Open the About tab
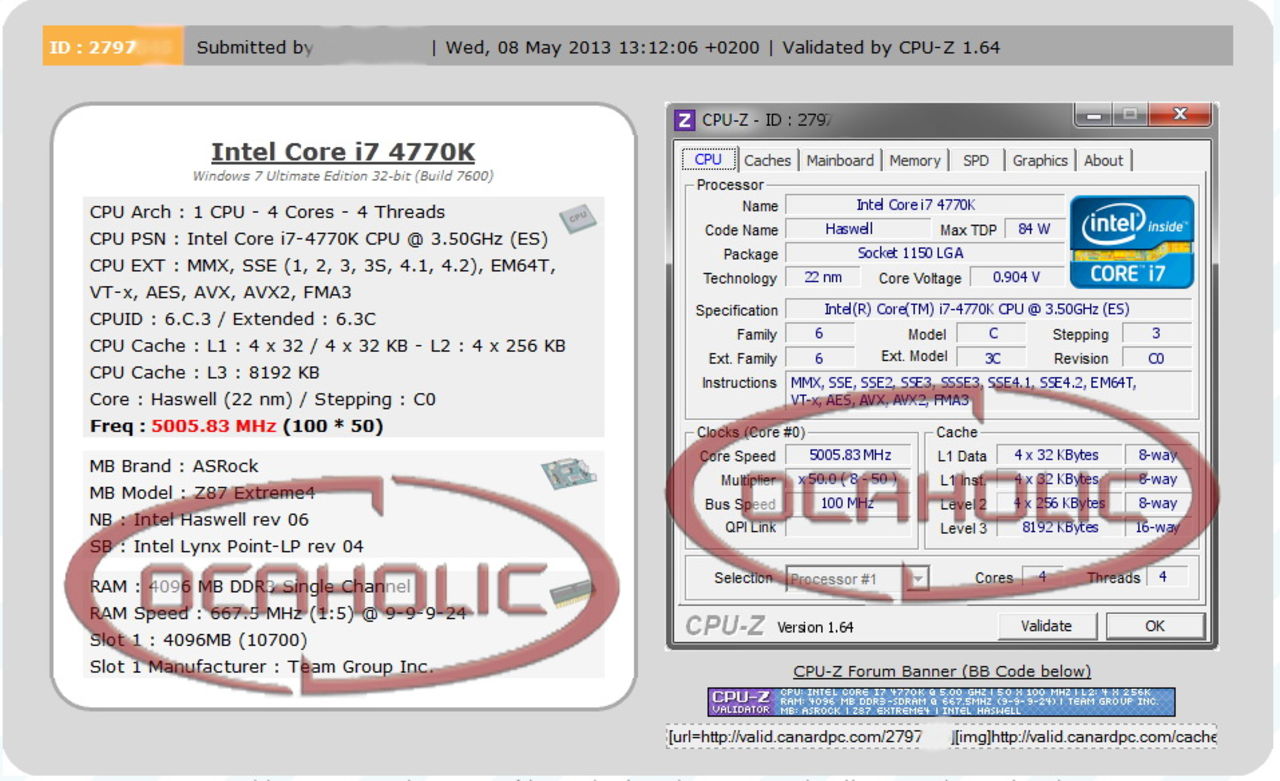This screenshot has width=1280, height=781. [x=1104, y=159]
